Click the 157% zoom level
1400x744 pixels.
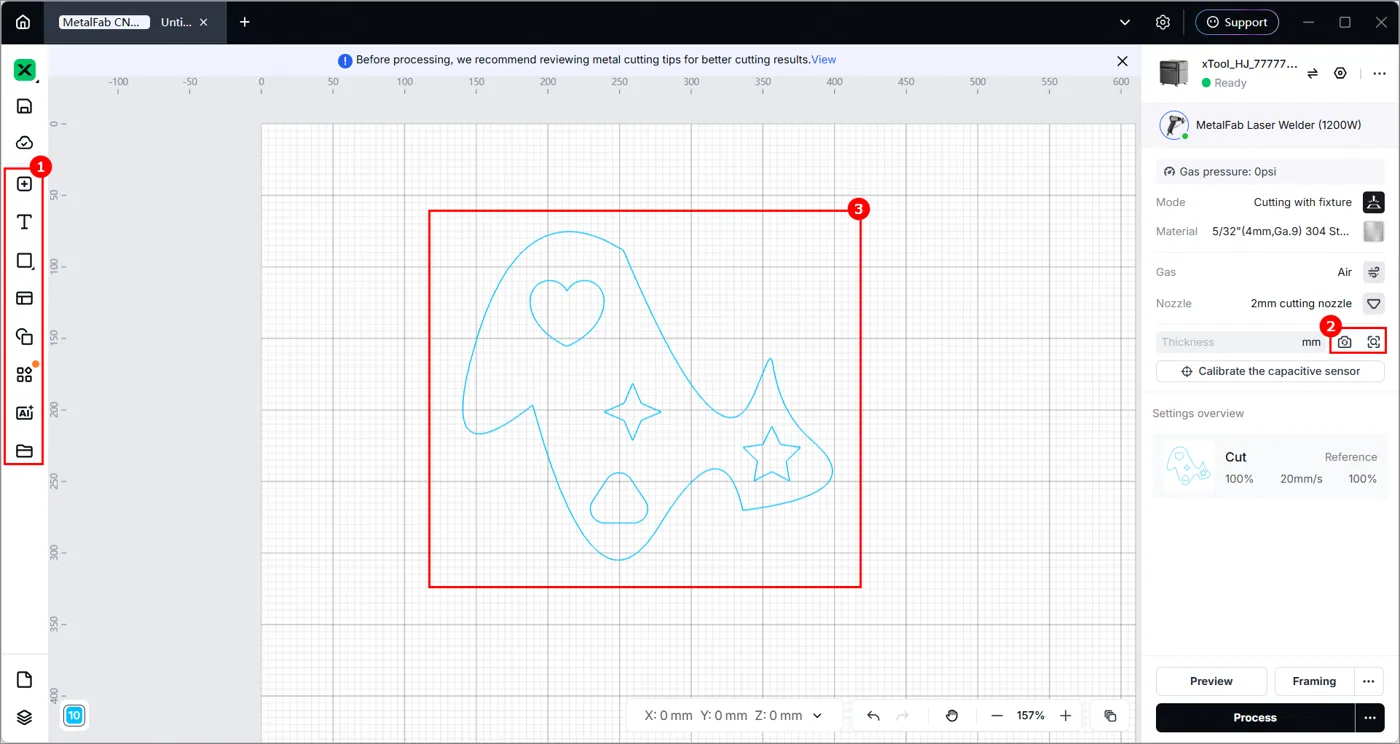pos(1031,716)
